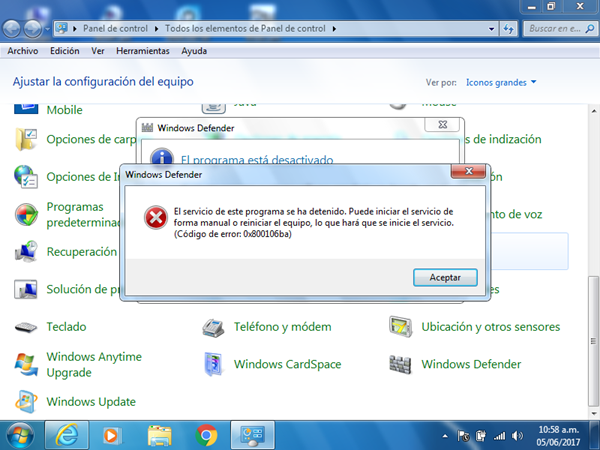Select the Control Panel taskbar button
This screenshot has height=450, width=600.
[x=253, y=435]
